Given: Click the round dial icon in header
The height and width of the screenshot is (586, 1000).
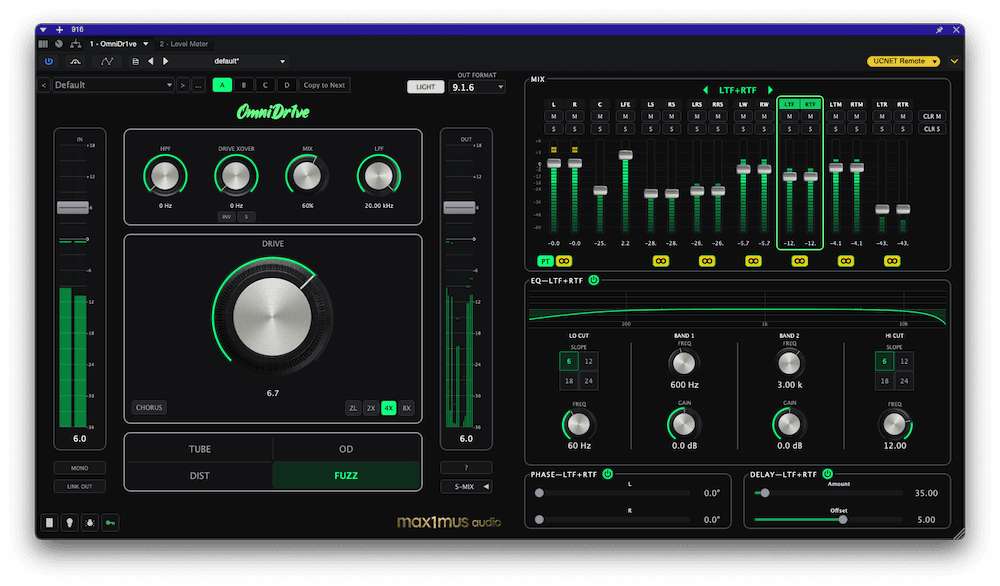Looking at the screenshot, I should coord(59,44).
